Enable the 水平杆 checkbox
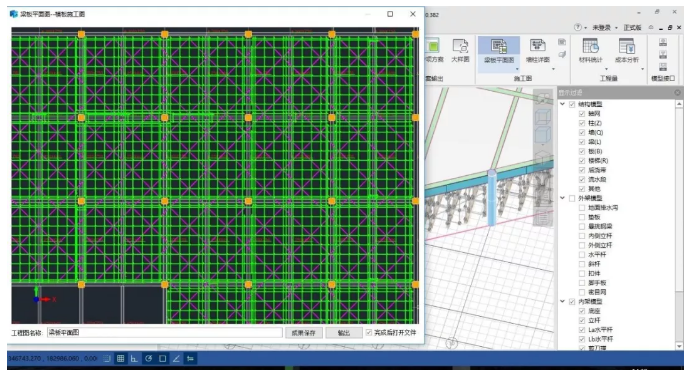 click(582, 254)
